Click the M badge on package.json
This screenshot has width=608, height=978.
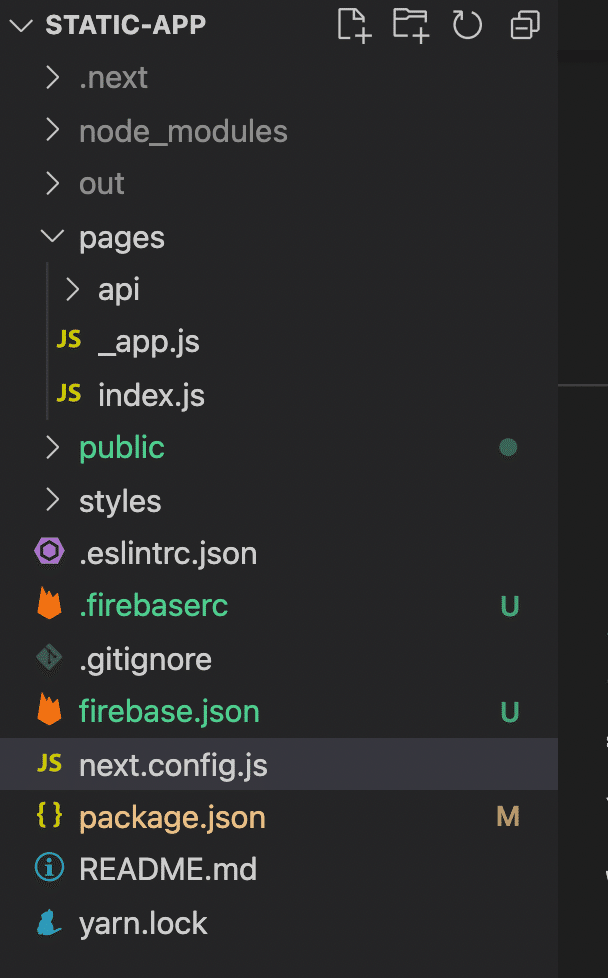(x=509, y=816)
